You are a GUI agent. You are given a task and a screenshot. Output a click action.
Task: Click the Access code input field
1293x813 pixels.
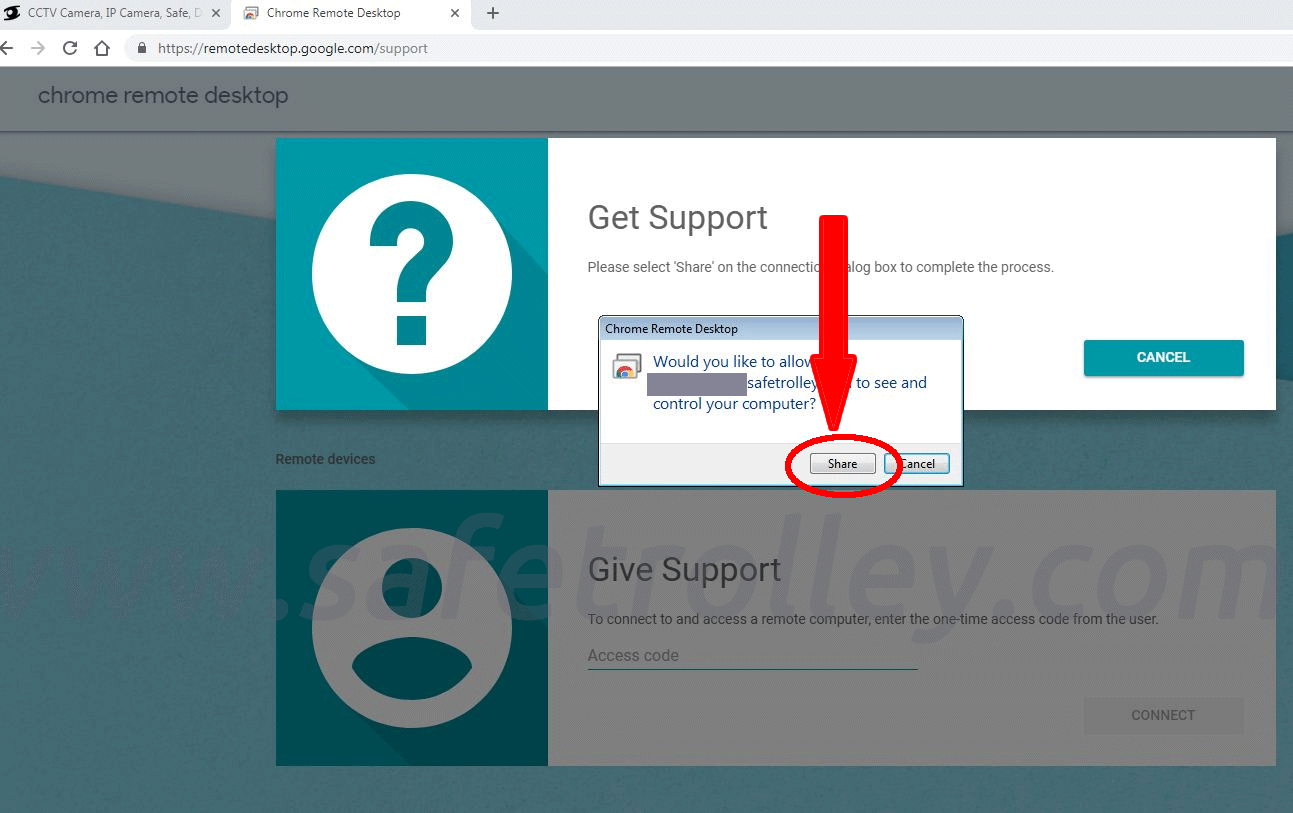(752, 656)
